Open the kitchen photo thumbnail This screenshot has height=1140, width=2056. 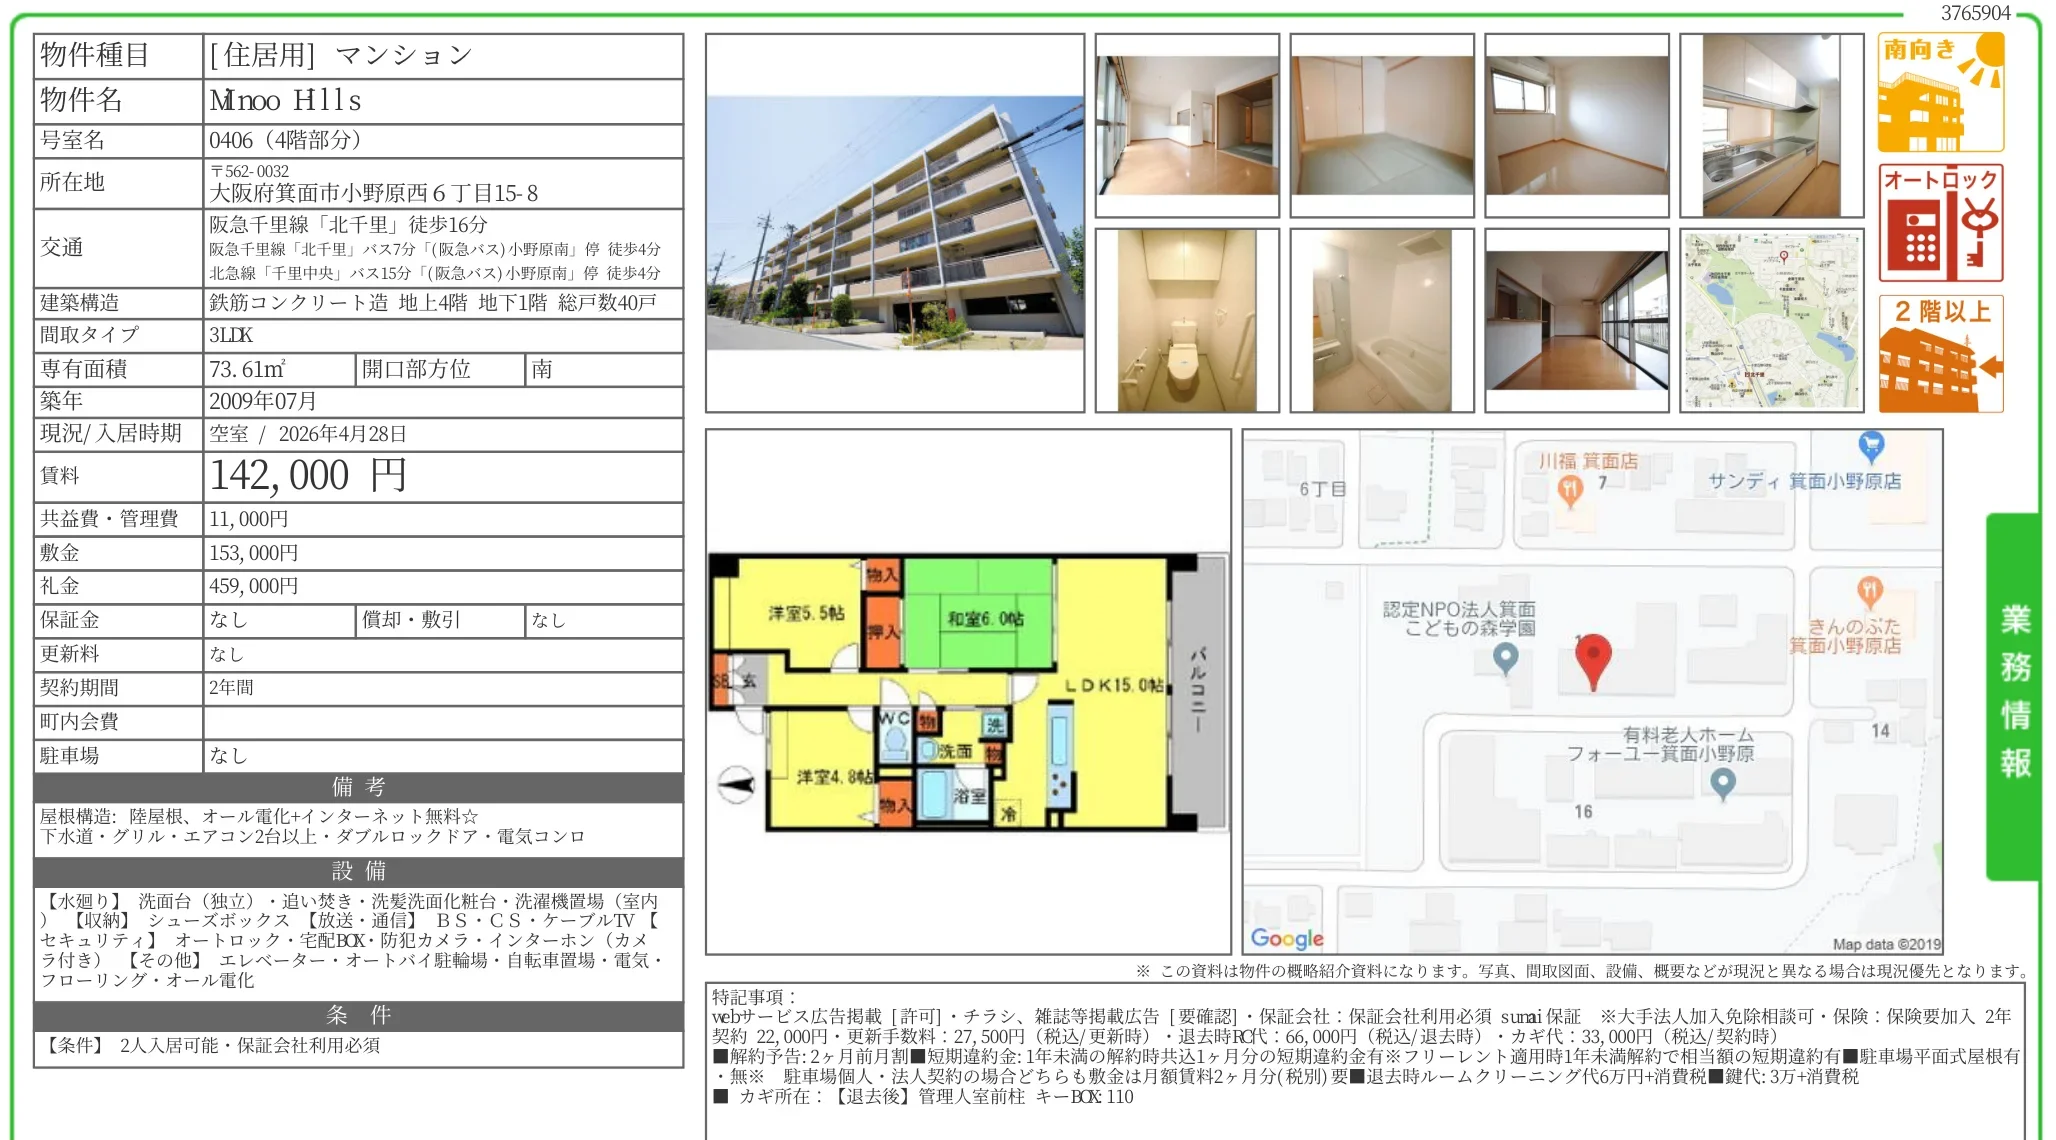[1771, 125]
